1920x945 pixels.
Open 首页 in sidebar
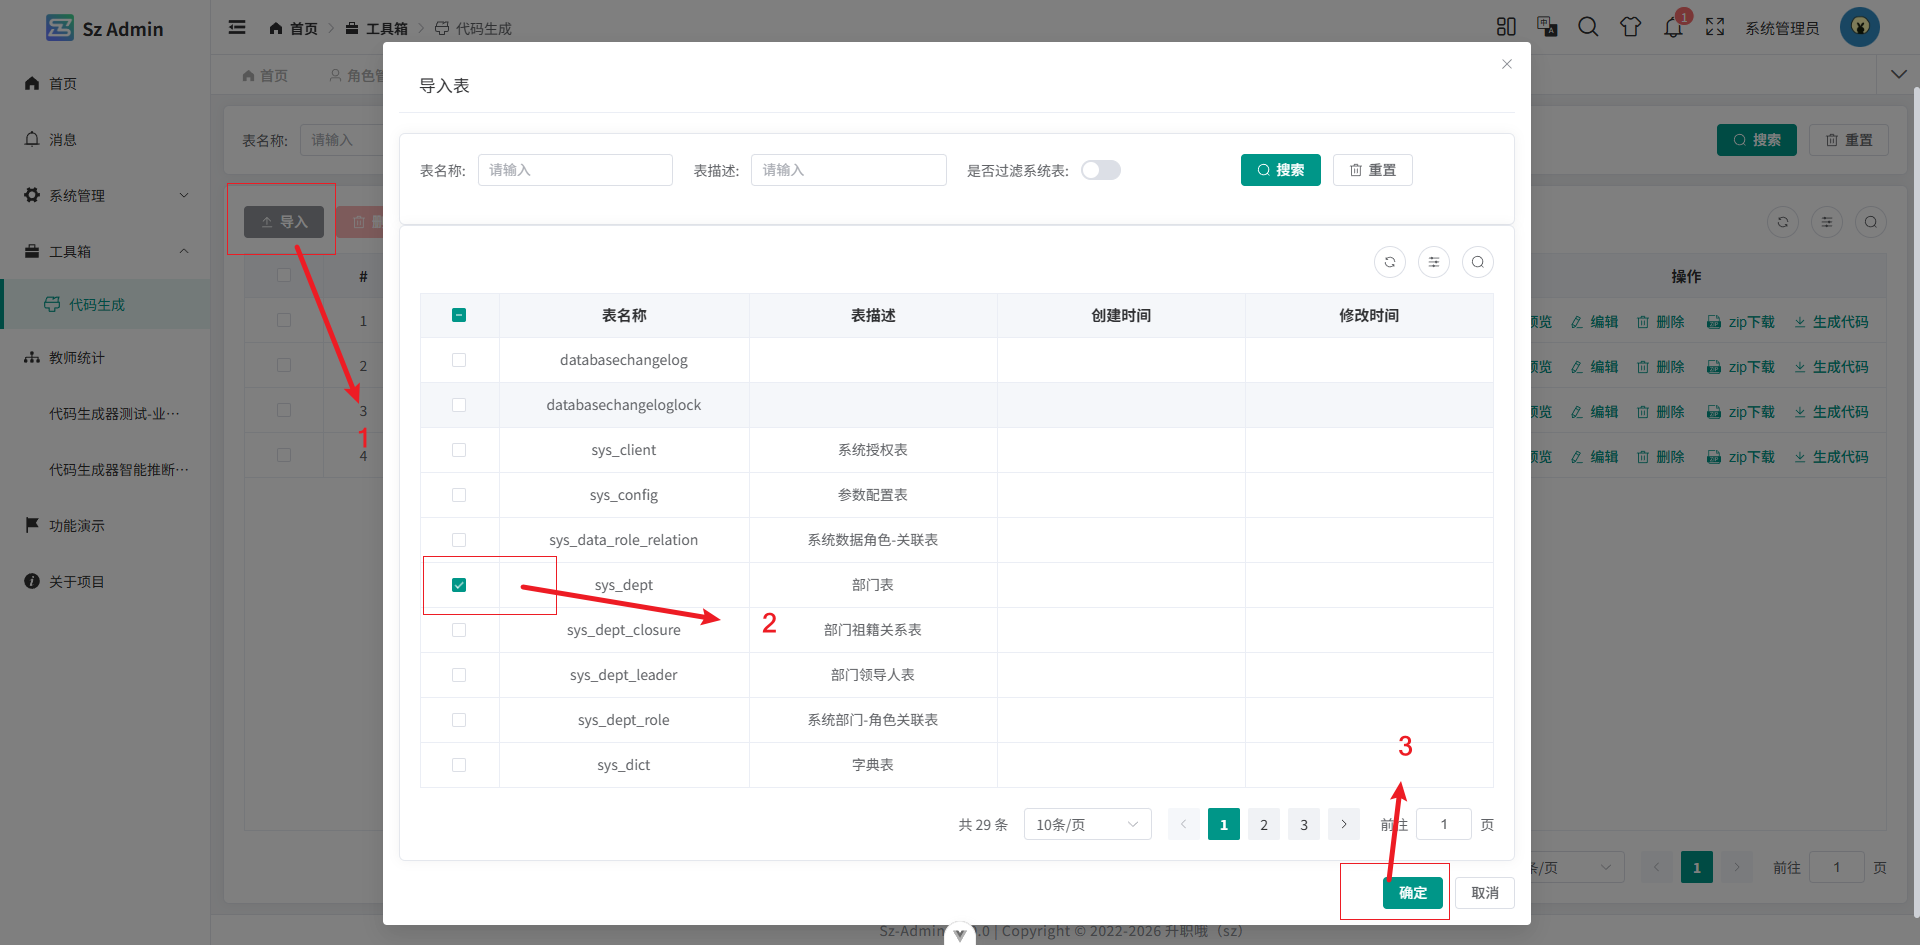pos(105,83)
